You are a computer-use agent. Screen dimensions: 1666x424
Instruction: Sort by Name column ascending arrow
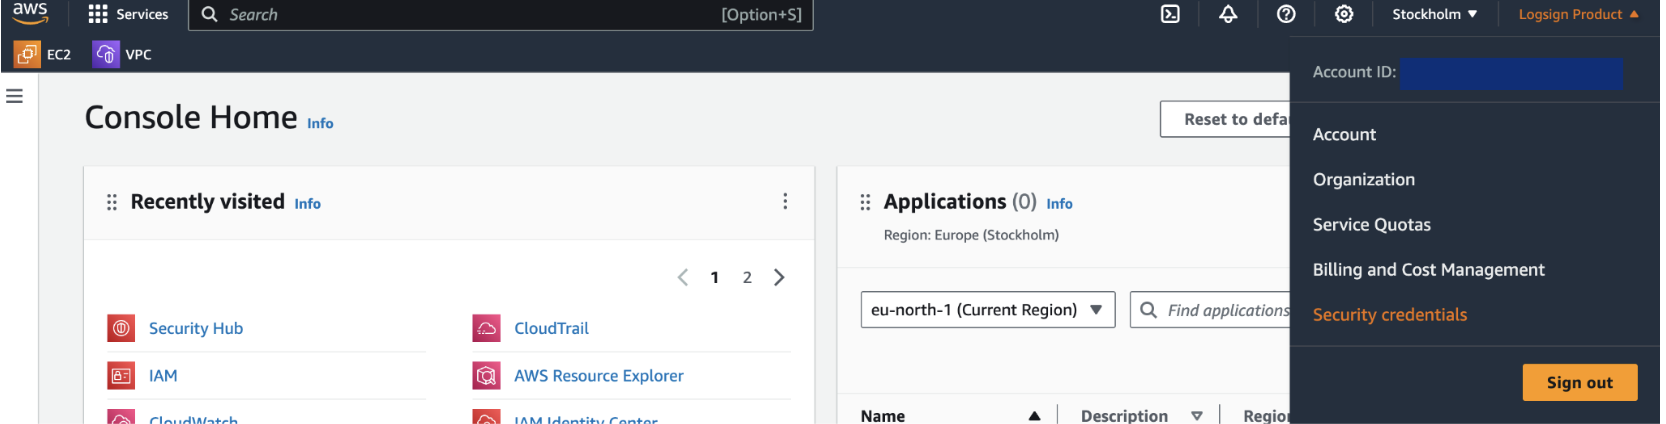tap(1034, 416)
